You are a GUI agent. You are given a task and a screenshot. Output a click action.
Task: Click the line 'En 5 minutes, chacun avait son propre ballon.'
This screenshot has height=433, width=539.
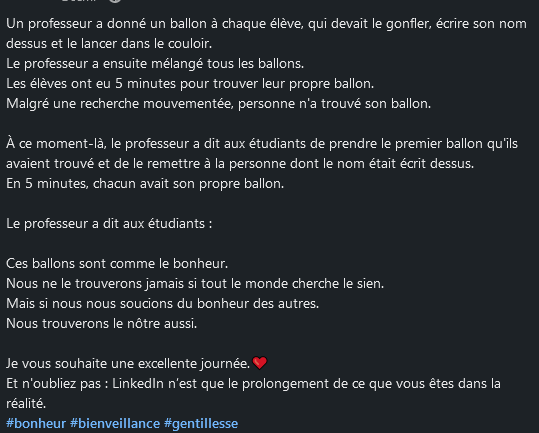pos(145,184)
